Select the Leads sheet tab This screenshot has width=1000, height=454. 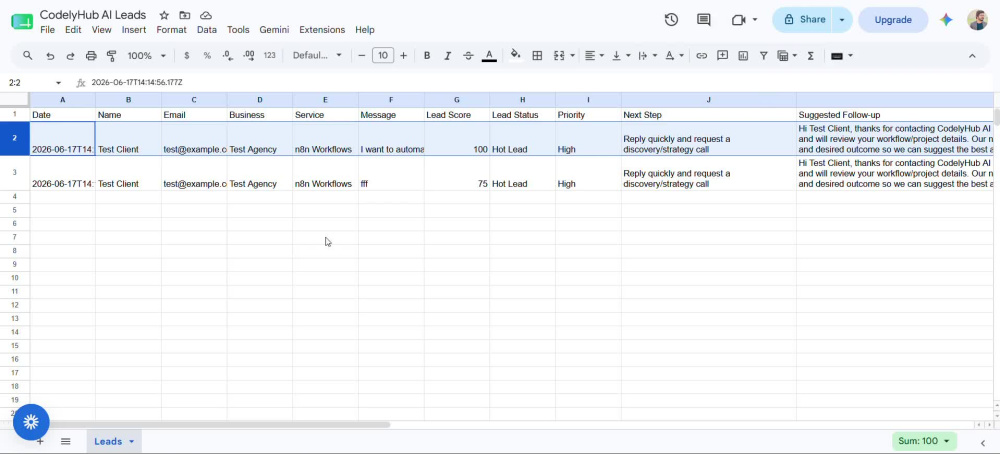pyautogui.click(x=114, y=441)
